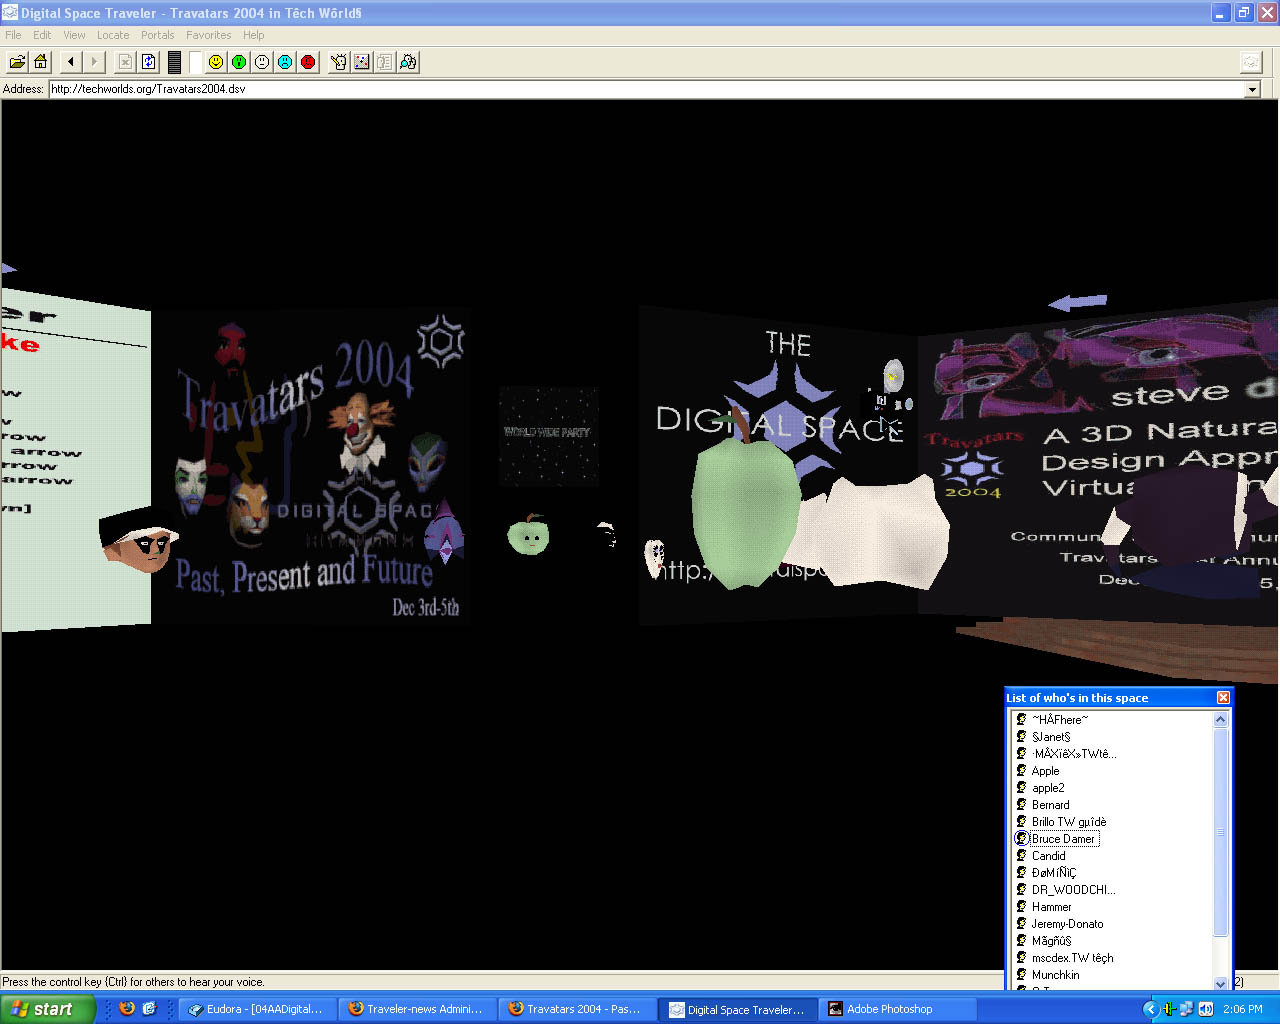Viewport: 1280px width, 1024px height.
Task: Click the volume speaker tray icon
Action: (x=1205, y=1009)
